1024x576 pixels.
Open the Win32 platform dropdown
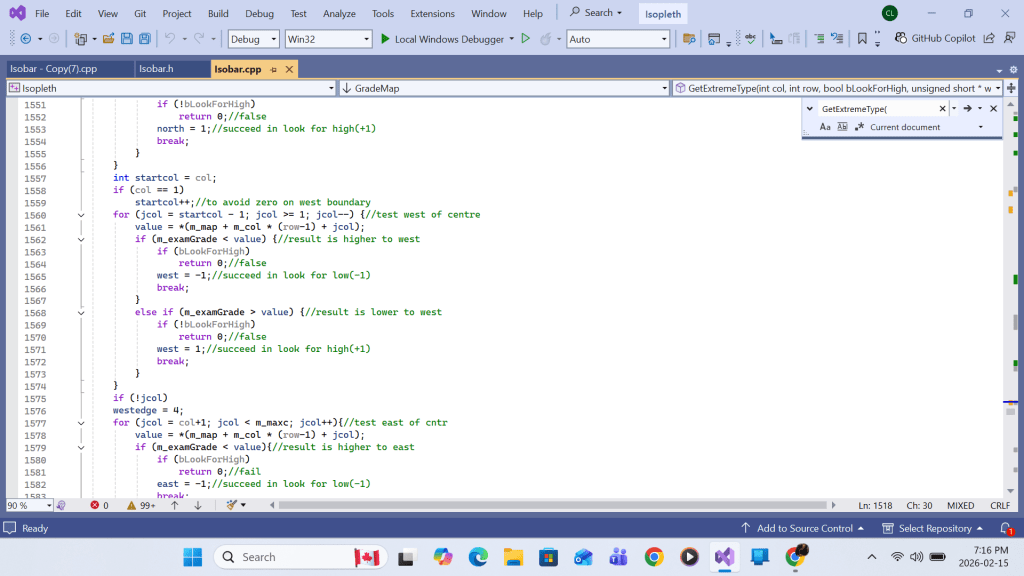(327, 39)
